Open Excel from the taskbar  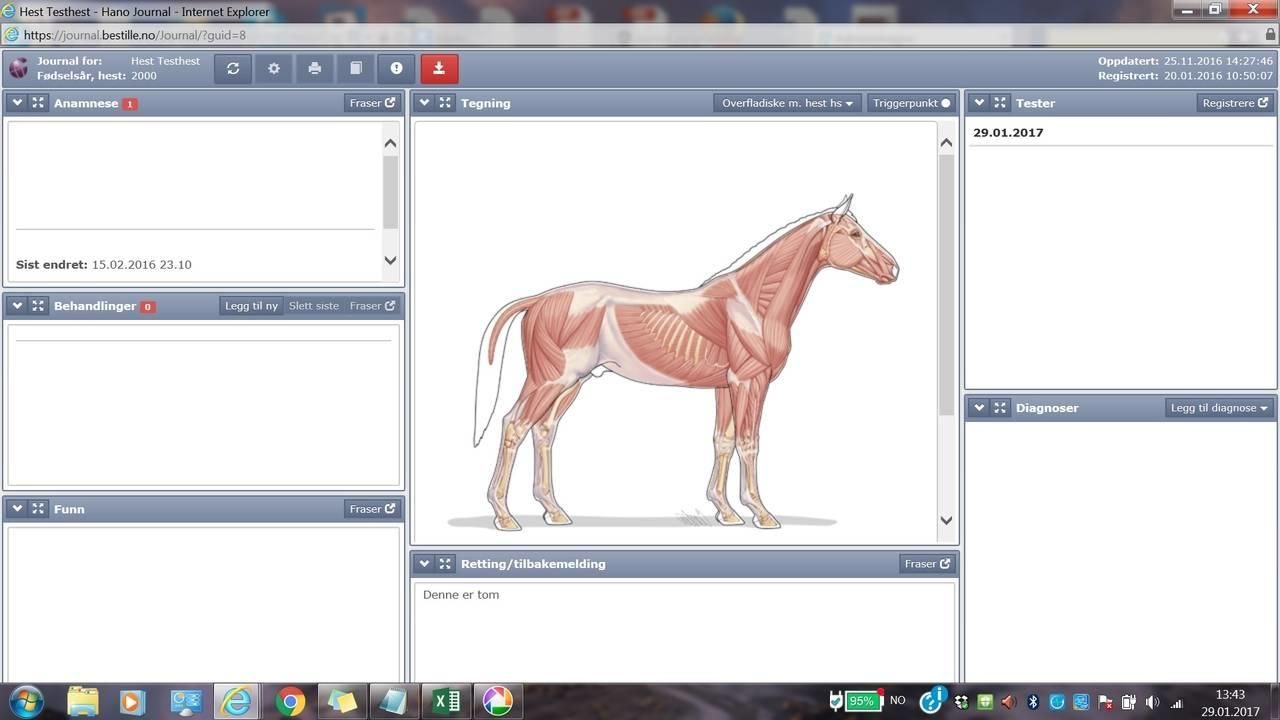pos(446,701)
